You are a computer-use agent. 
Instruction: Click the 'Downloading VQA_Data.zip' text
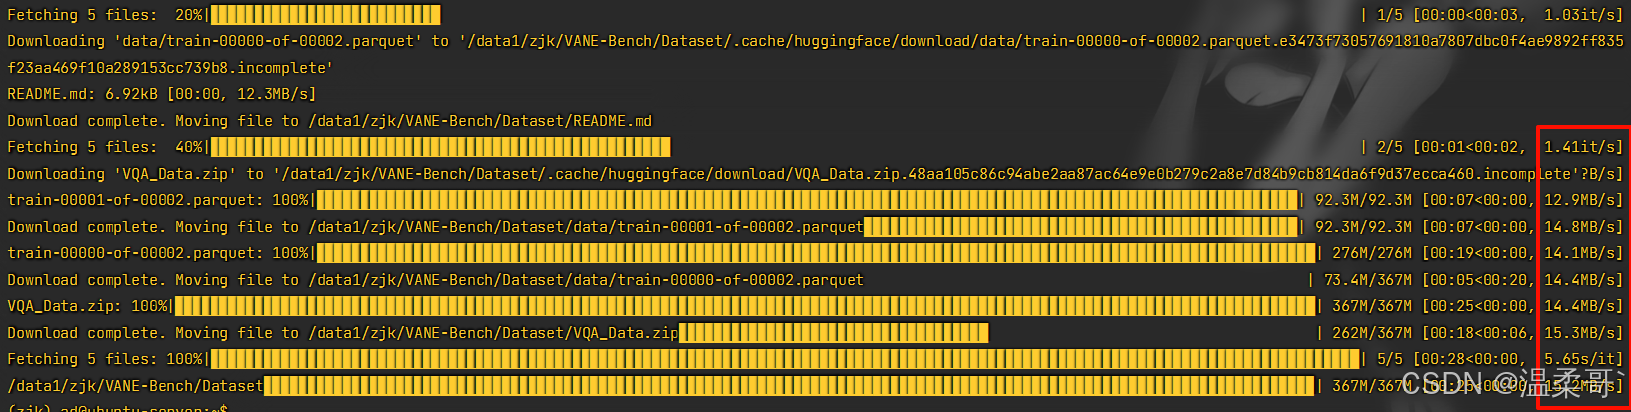[x=135, y=174]
